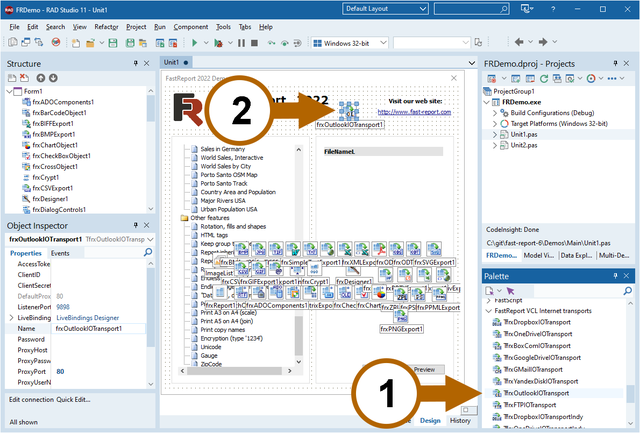Viewport: 640px width, 433px height.
Task: Click the Palette search magnifier icon
Action: (628, 291)
